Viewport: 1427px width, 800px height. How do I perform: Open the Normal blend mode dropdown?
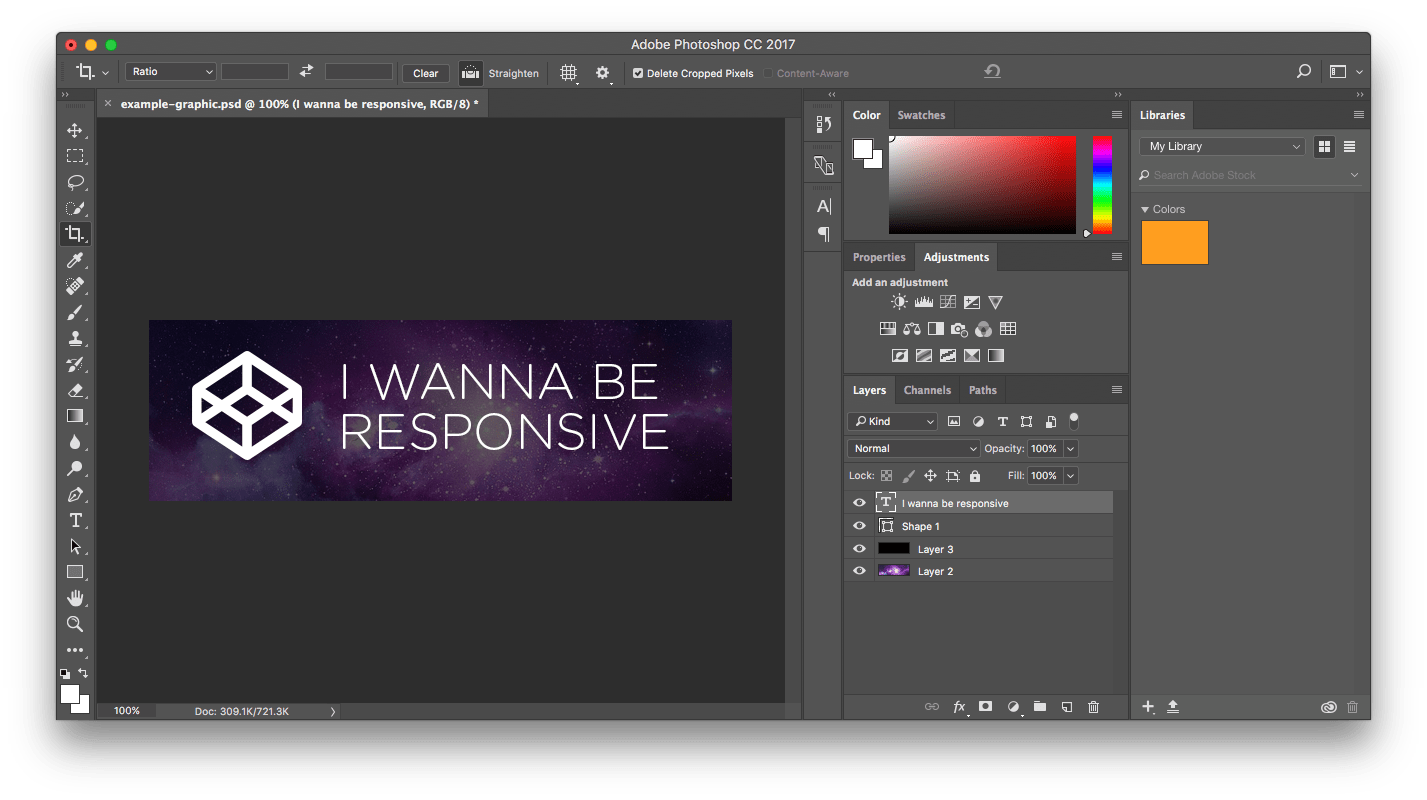[913, 448]
